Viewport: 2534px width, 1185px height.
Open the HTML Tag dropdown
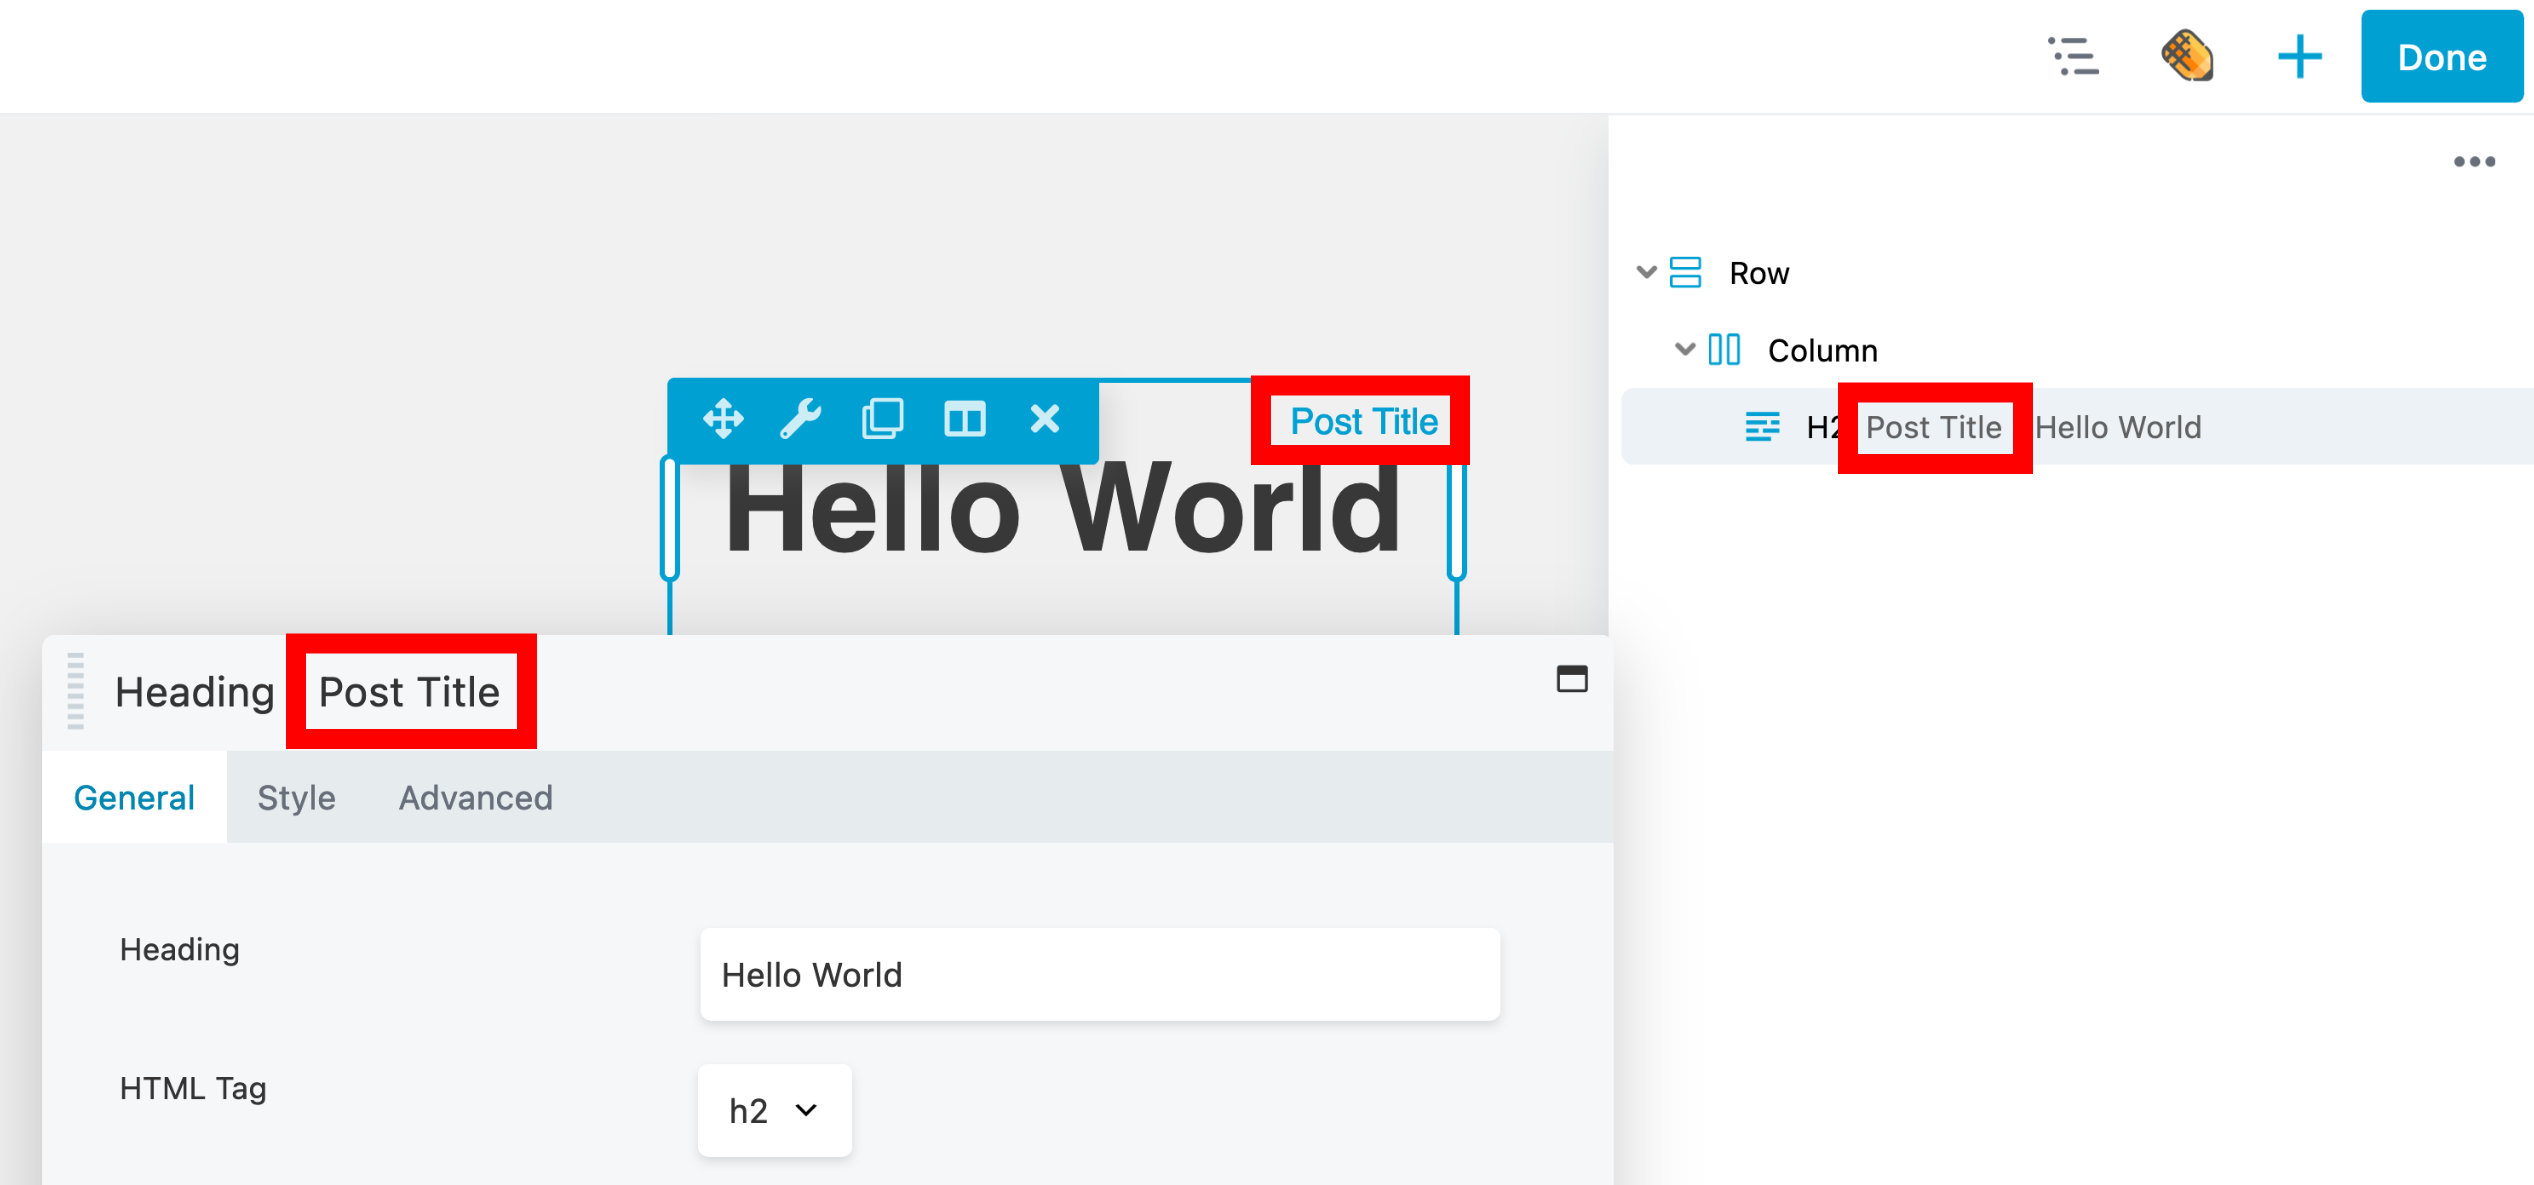tap(774, 1110)
